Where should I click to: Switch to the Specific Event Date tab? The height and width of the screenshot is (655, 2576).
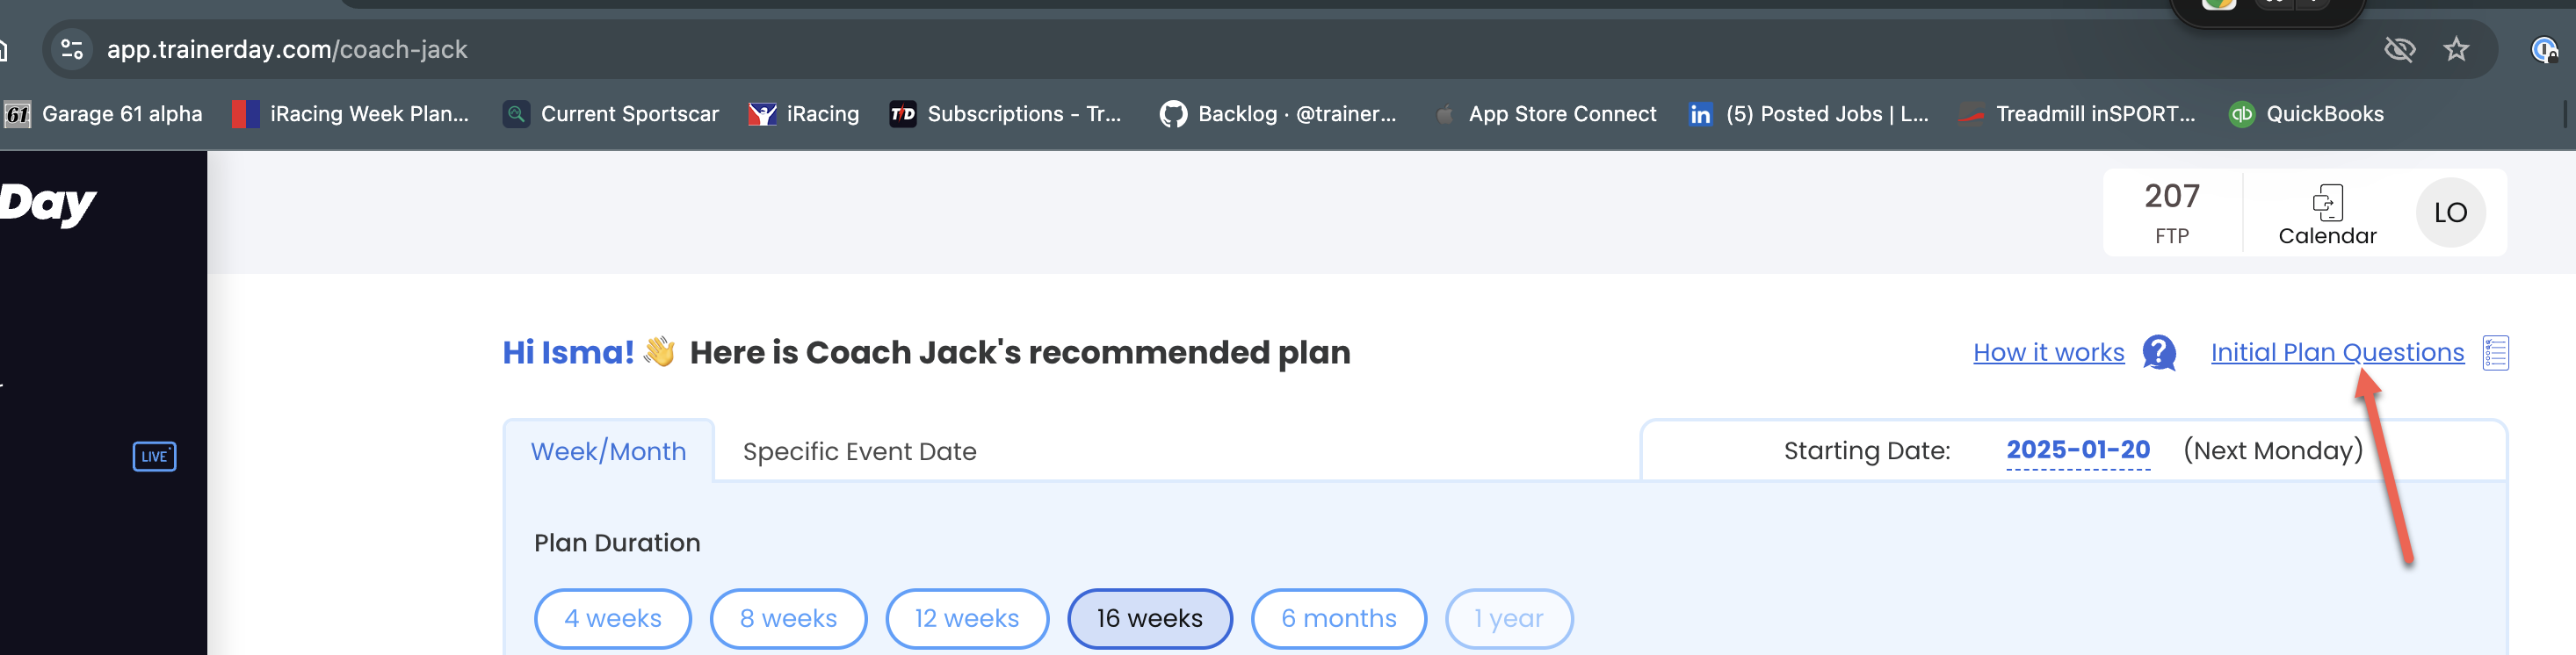click(x=859, y=451)
